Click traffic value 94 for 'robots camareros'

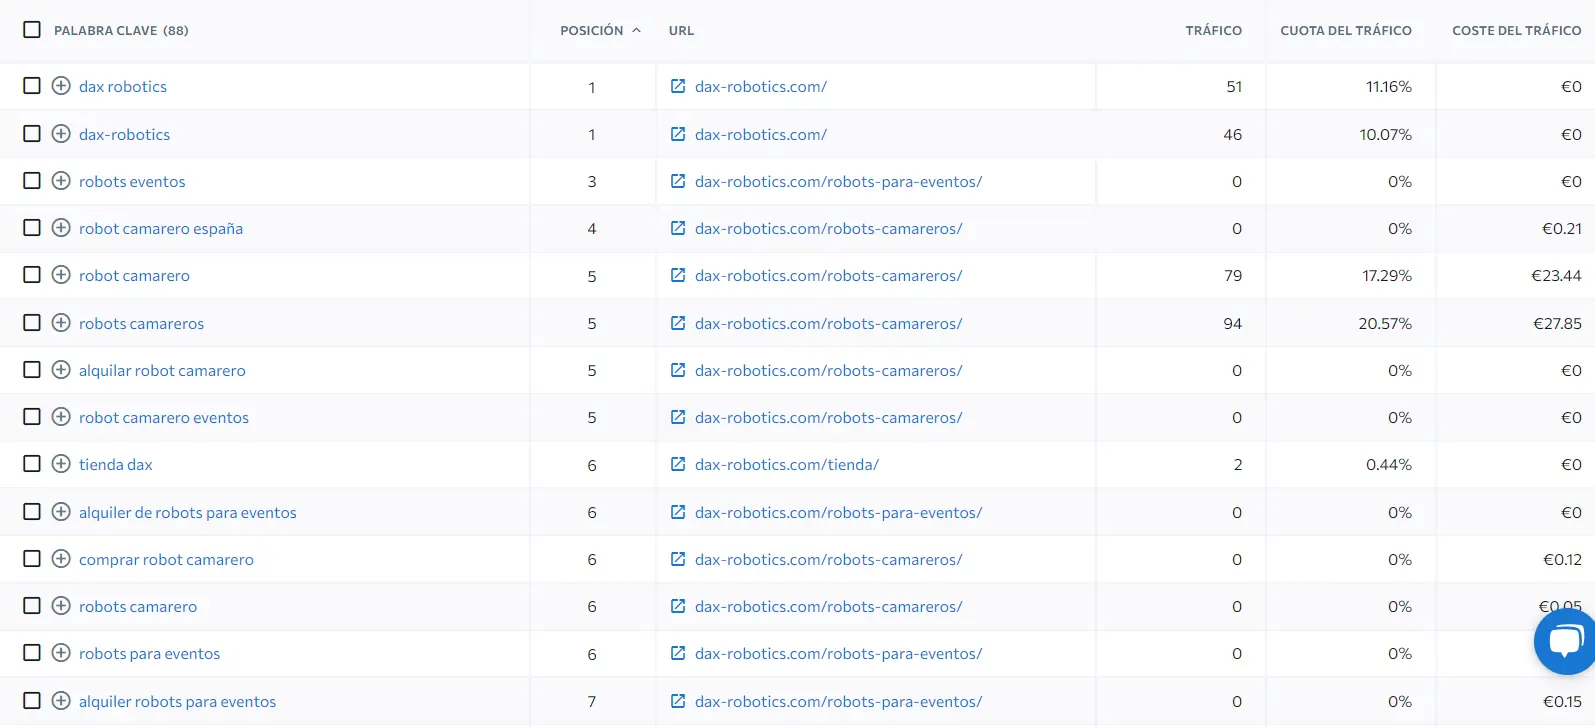(x=1232, y=324)
